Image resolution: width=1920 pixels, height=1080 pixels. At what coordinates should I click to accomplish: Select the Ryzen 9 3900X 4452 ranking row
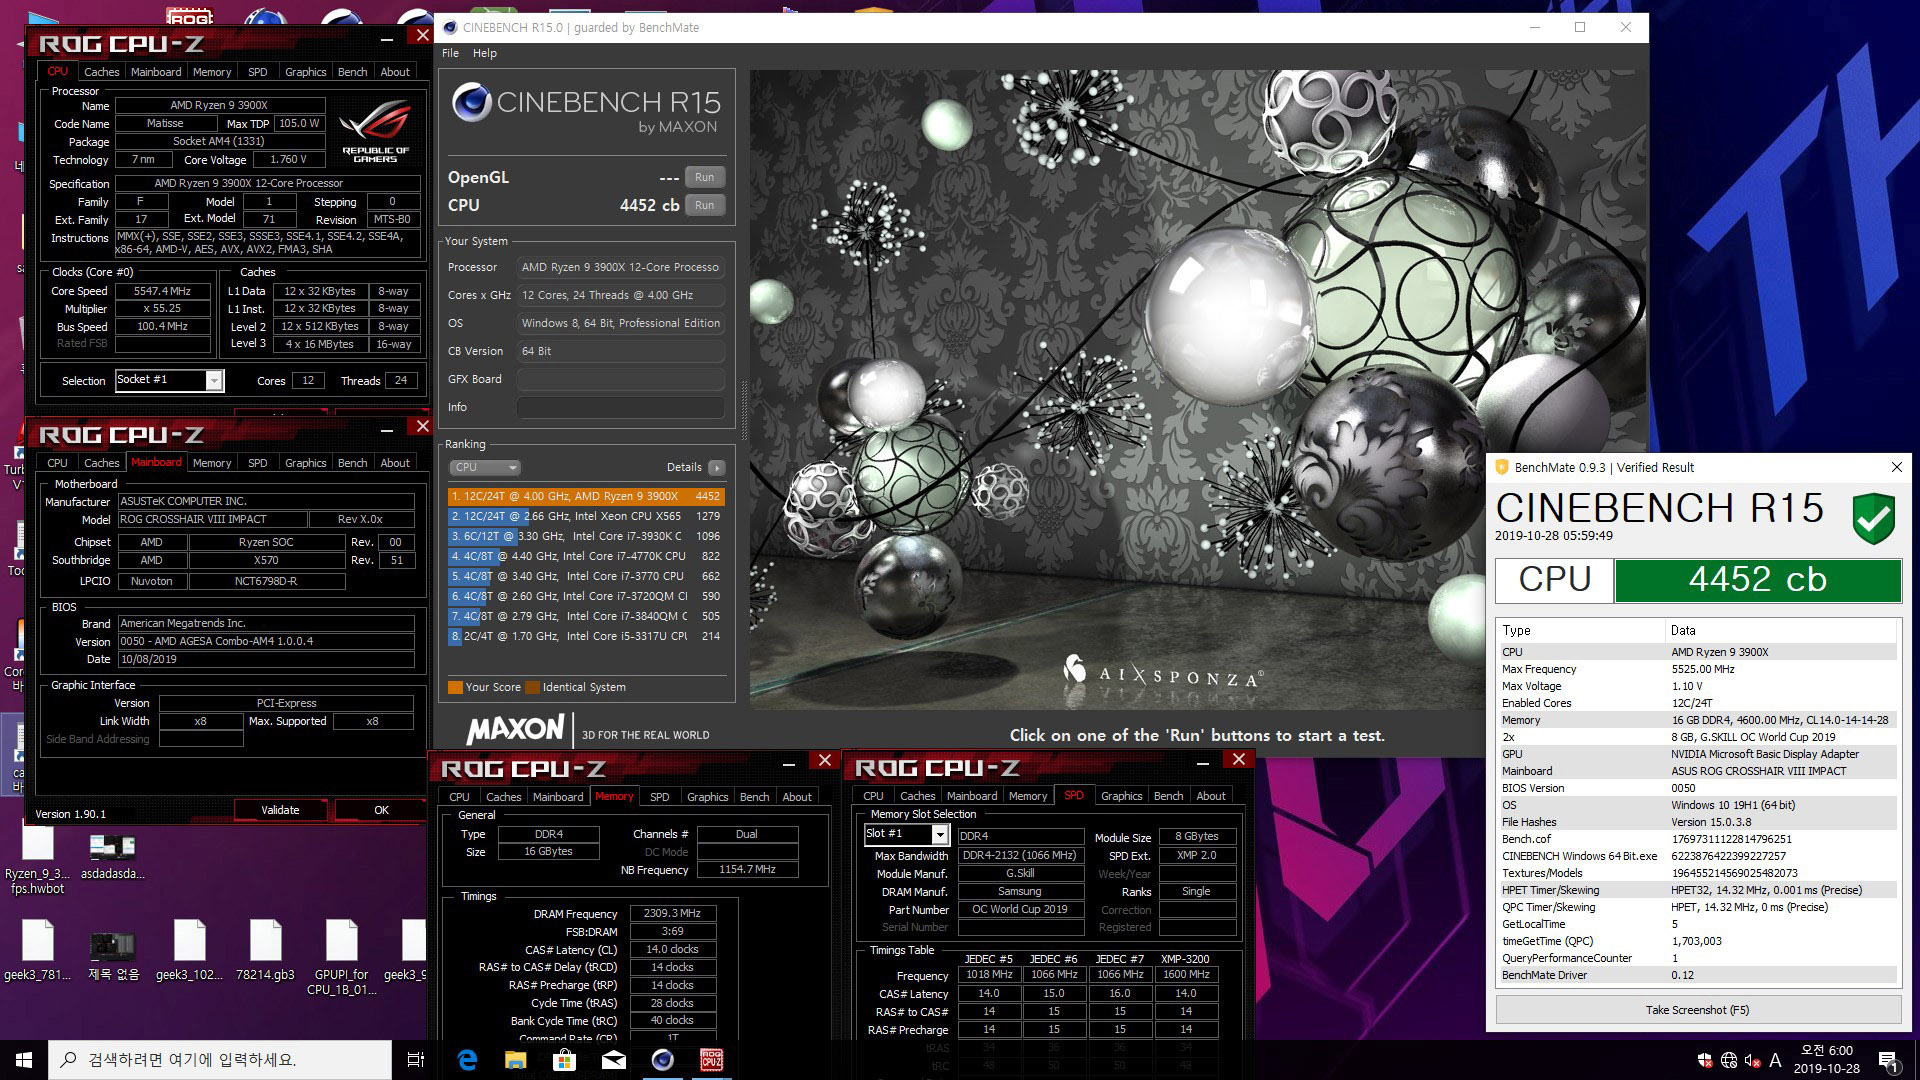coord(586,496)
